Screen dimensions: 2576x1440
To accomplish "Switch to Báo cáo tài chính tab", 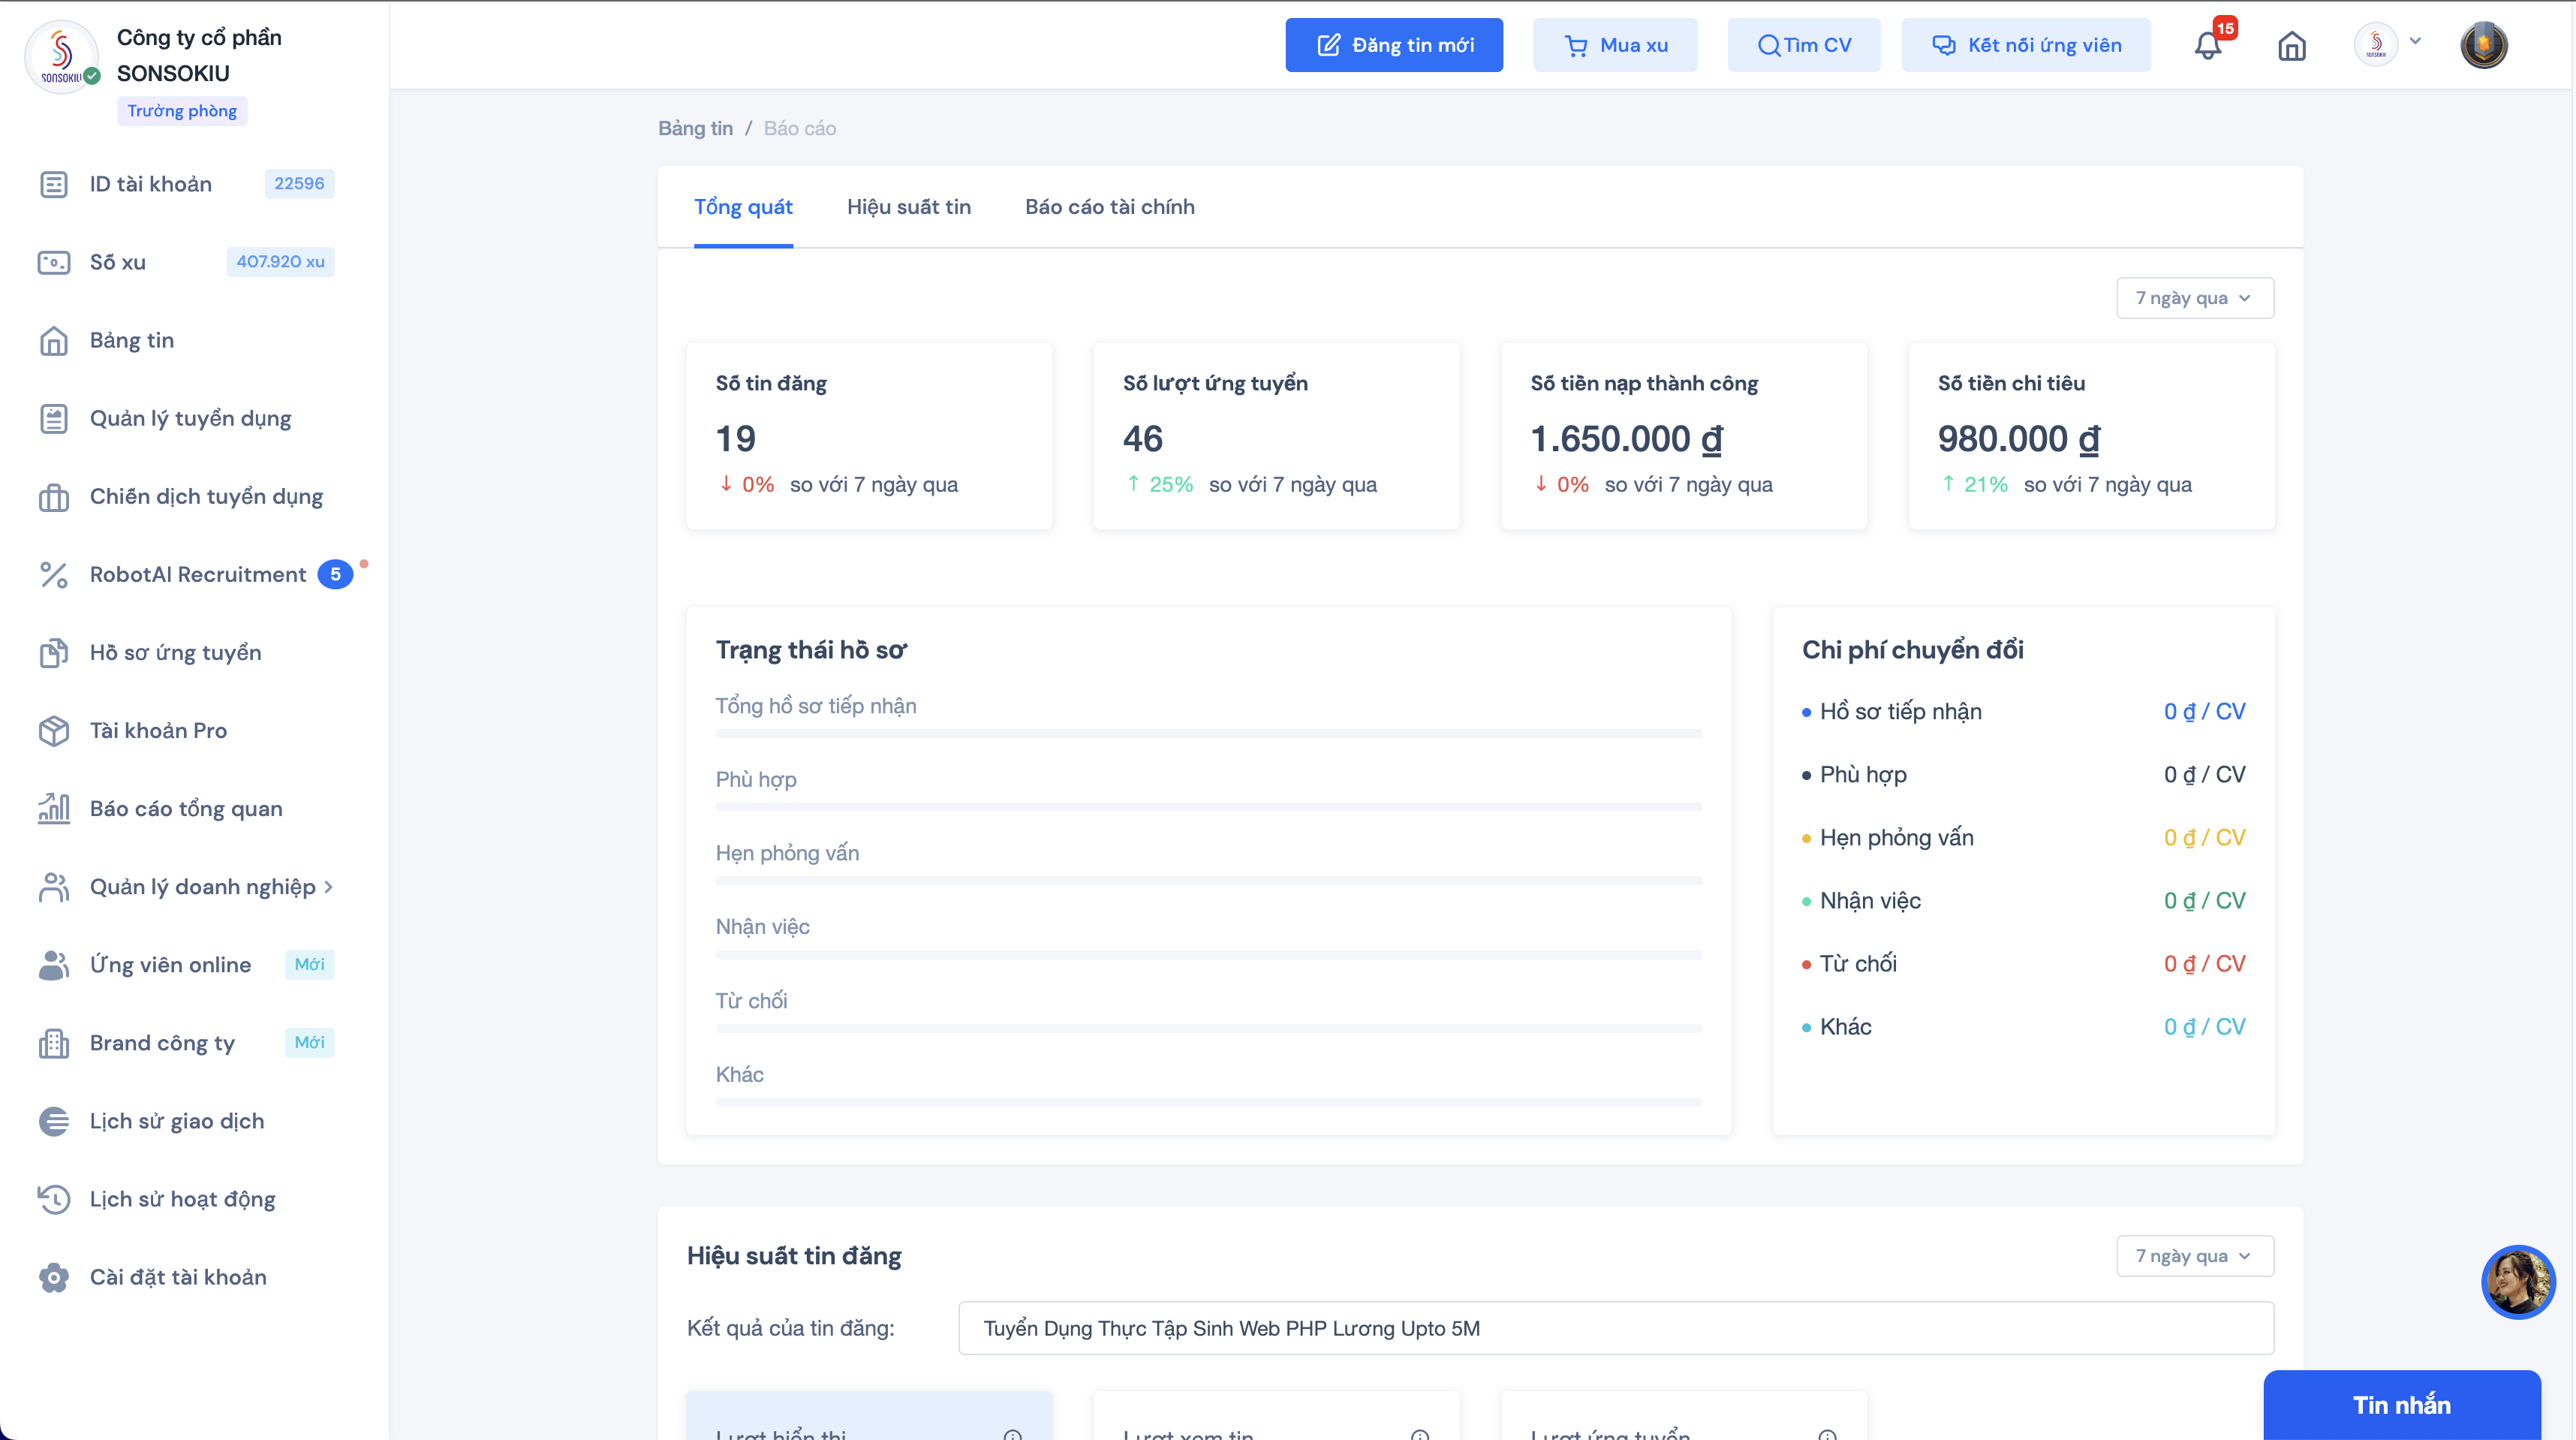I will [x=1109, y=207].
